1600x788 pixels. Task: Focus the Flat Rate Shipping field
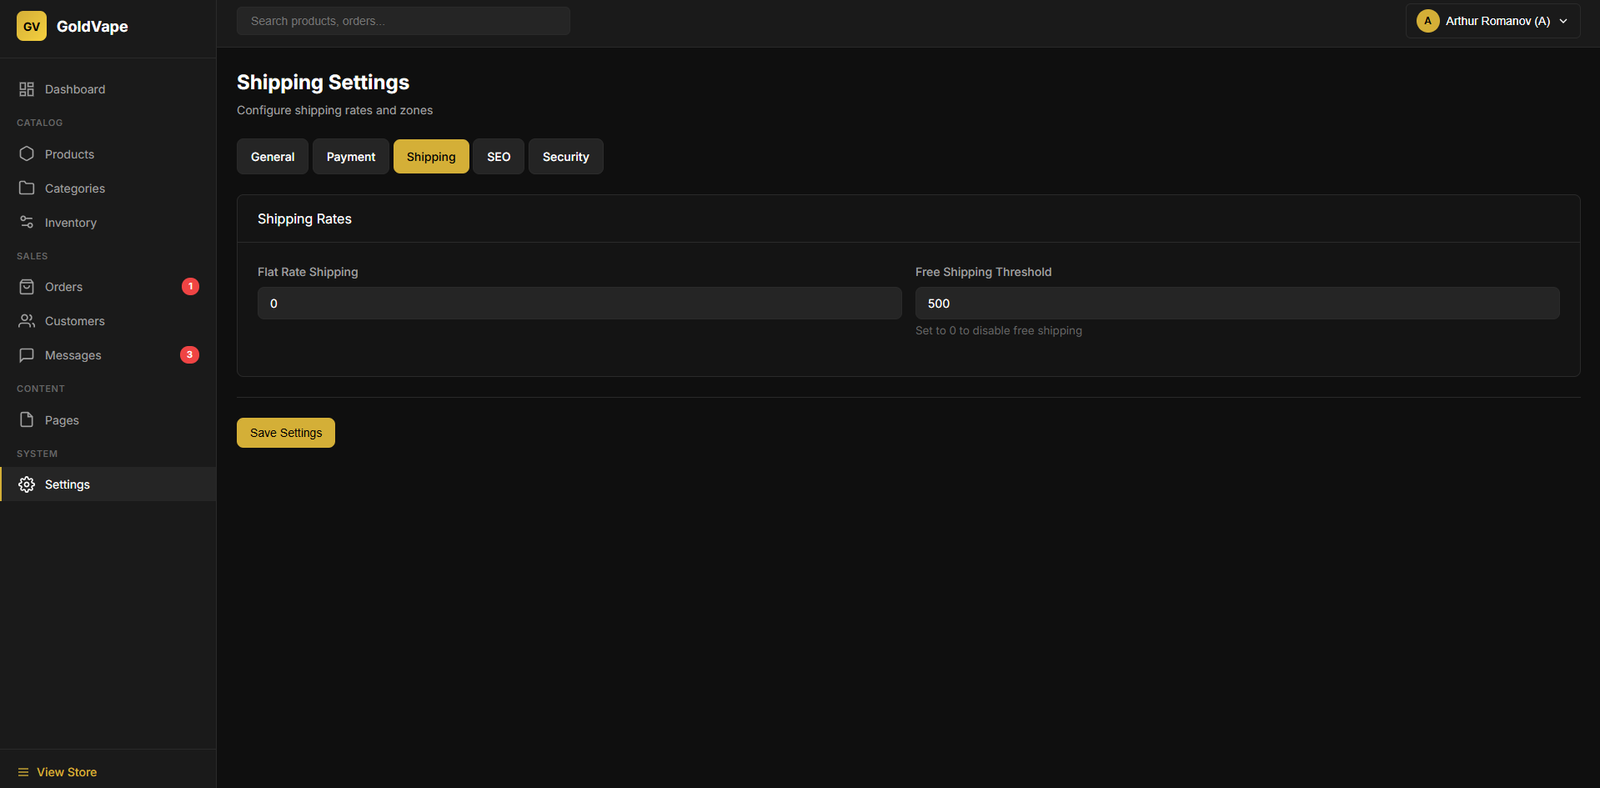579,303
